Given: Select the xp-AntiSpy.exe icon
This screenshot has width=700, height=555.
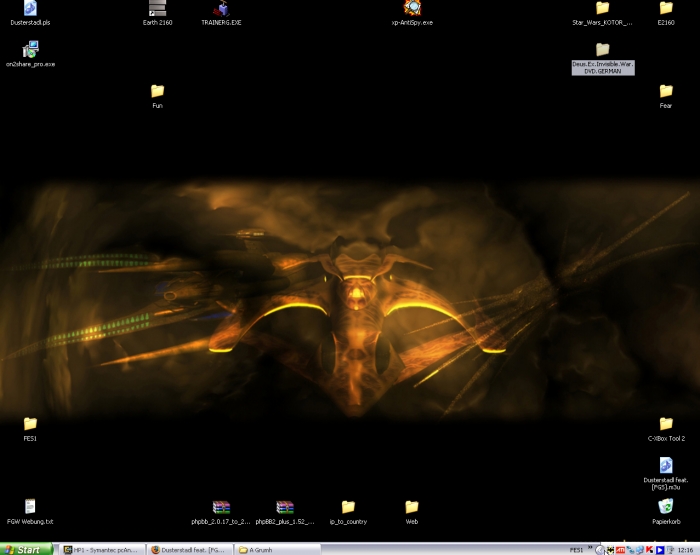Looking at the screenshot, I should [412, 13].
